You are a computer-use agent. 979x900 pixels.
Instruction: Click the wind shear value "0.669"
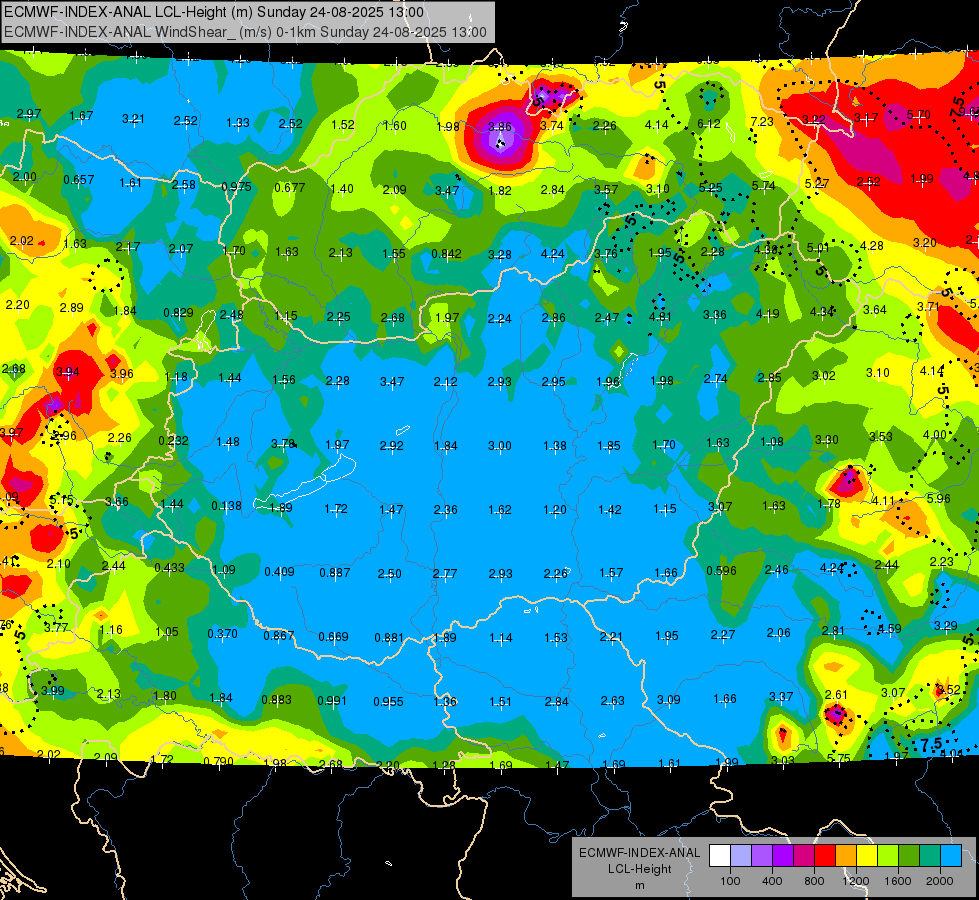click(333, 636)
